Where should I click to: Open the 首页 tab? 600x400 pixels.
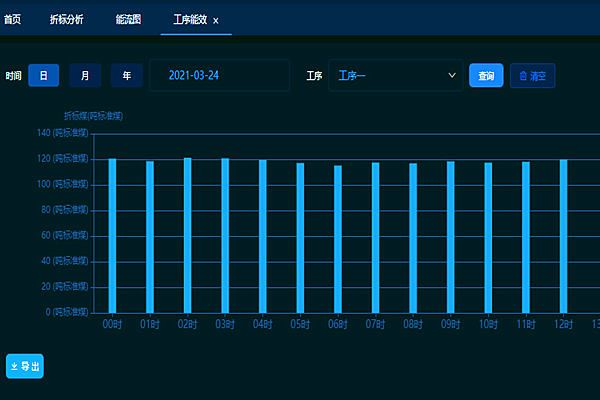tap(13, 19)
